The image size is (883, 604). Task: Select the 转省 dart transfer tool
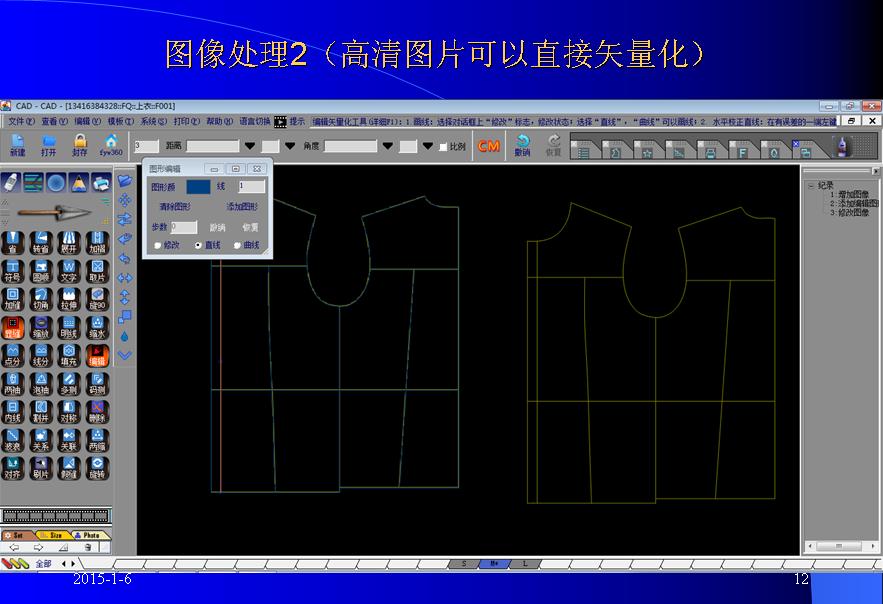pos(41,243)
